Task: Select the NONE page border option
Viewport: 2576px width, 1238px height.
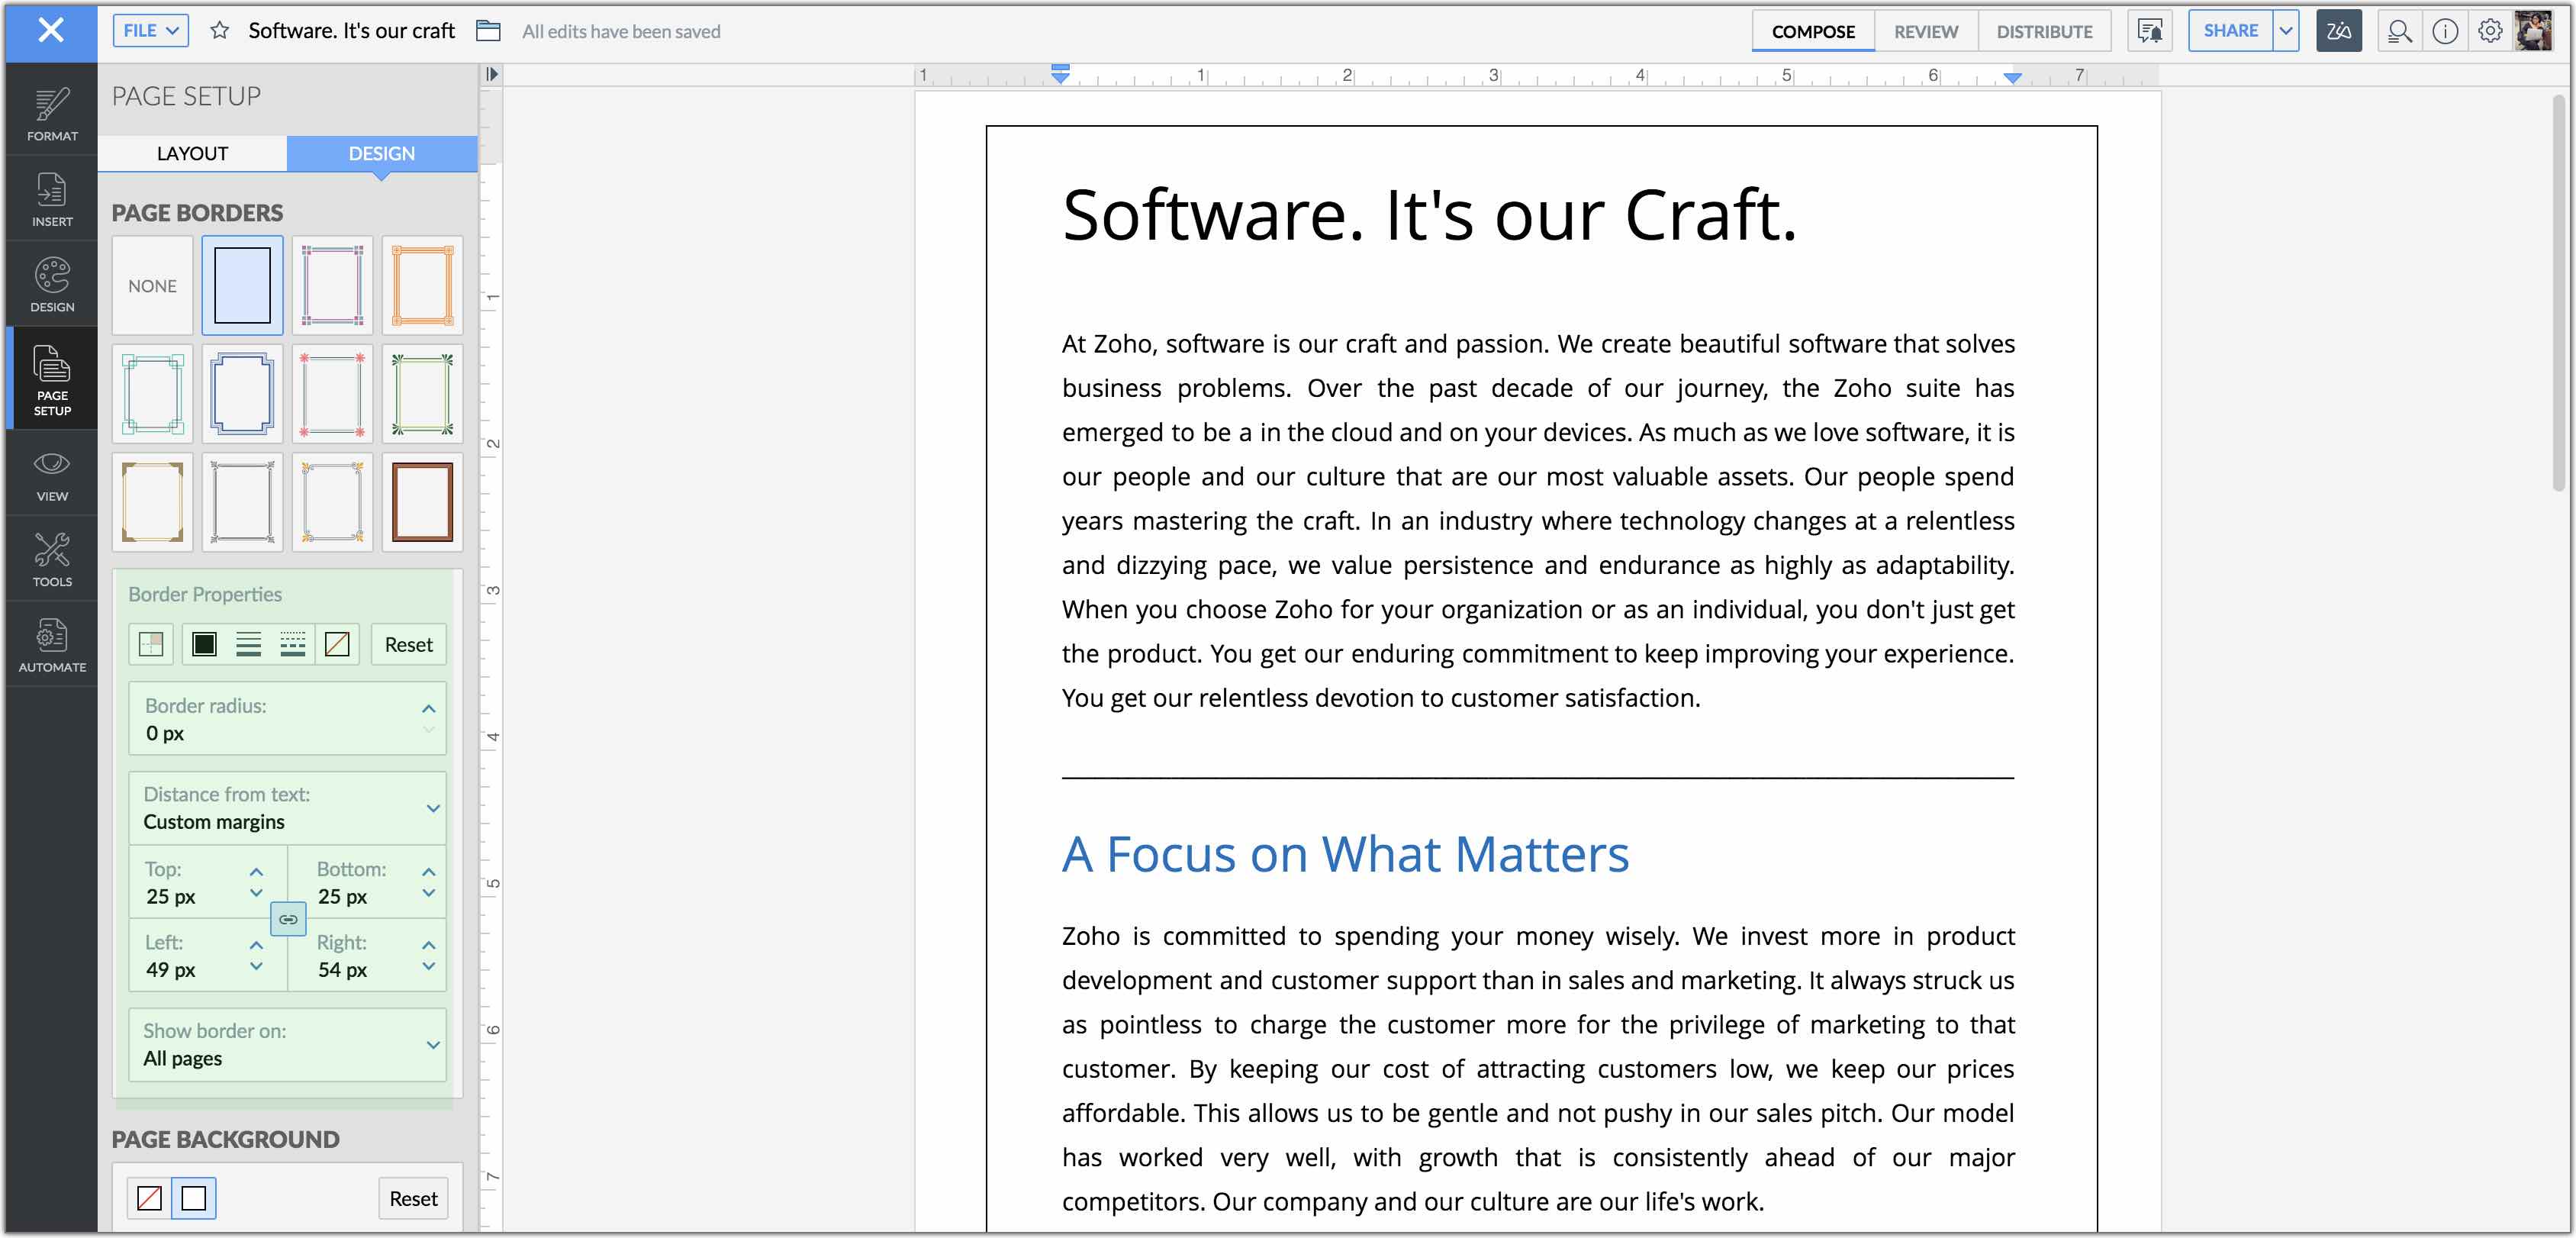Action: (x=152, y=286)
